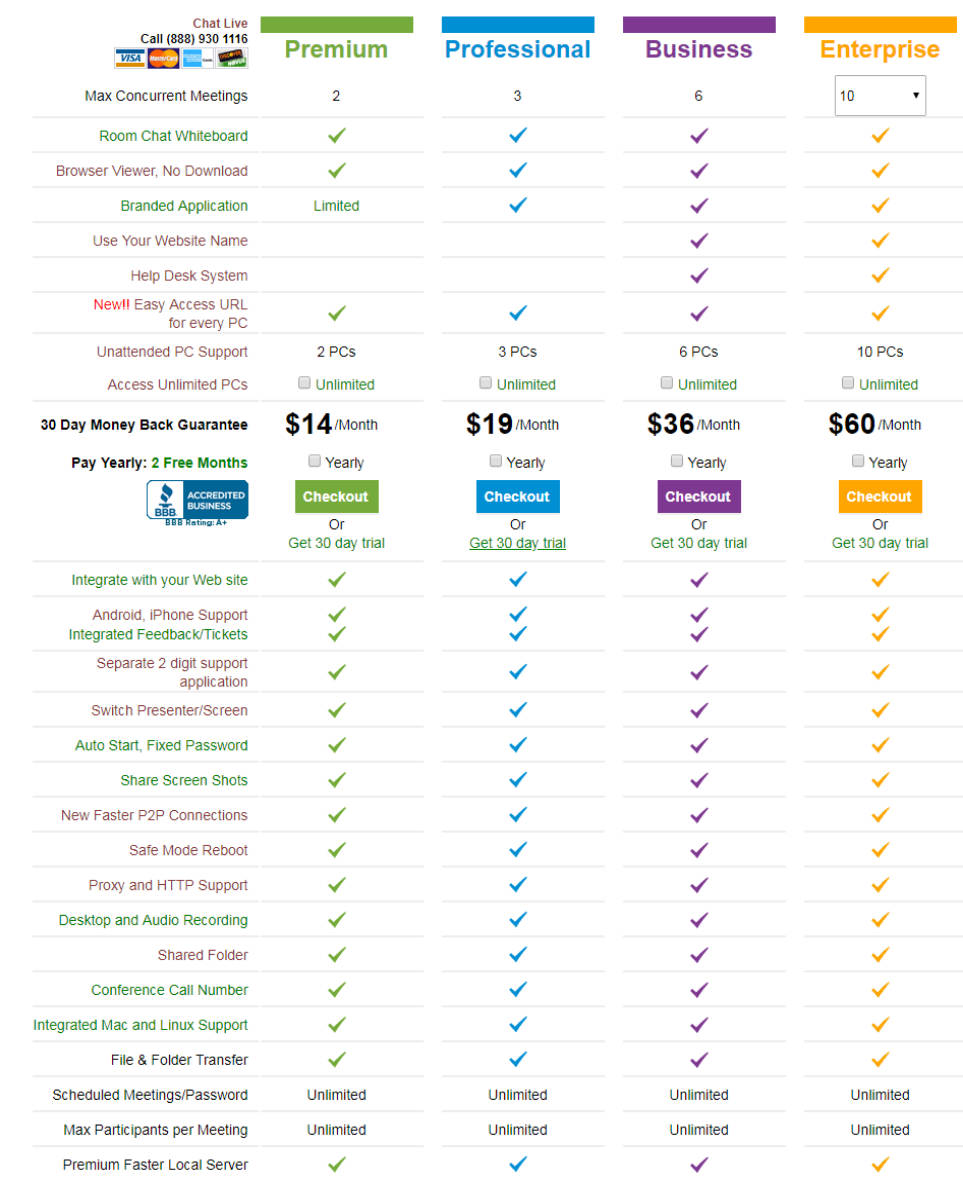963x1180 pixels.
Task: Click the American Express card icon
Action: pos(197,58)
